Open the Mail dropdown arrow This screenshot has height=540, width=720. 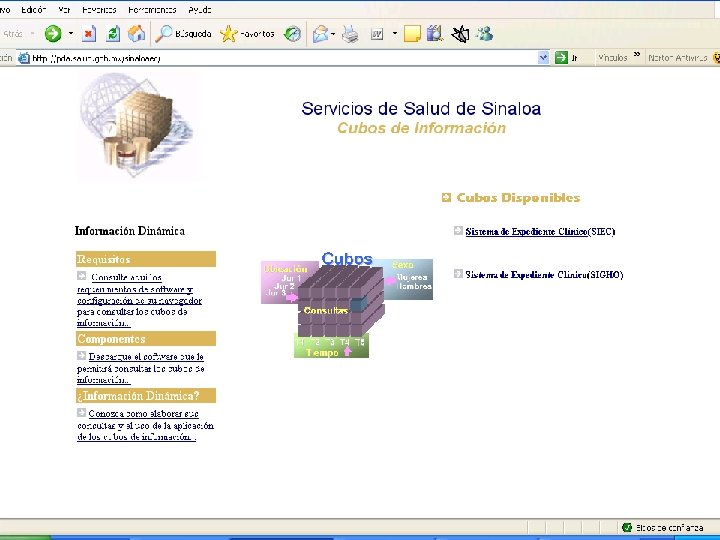tap(333, 34)
